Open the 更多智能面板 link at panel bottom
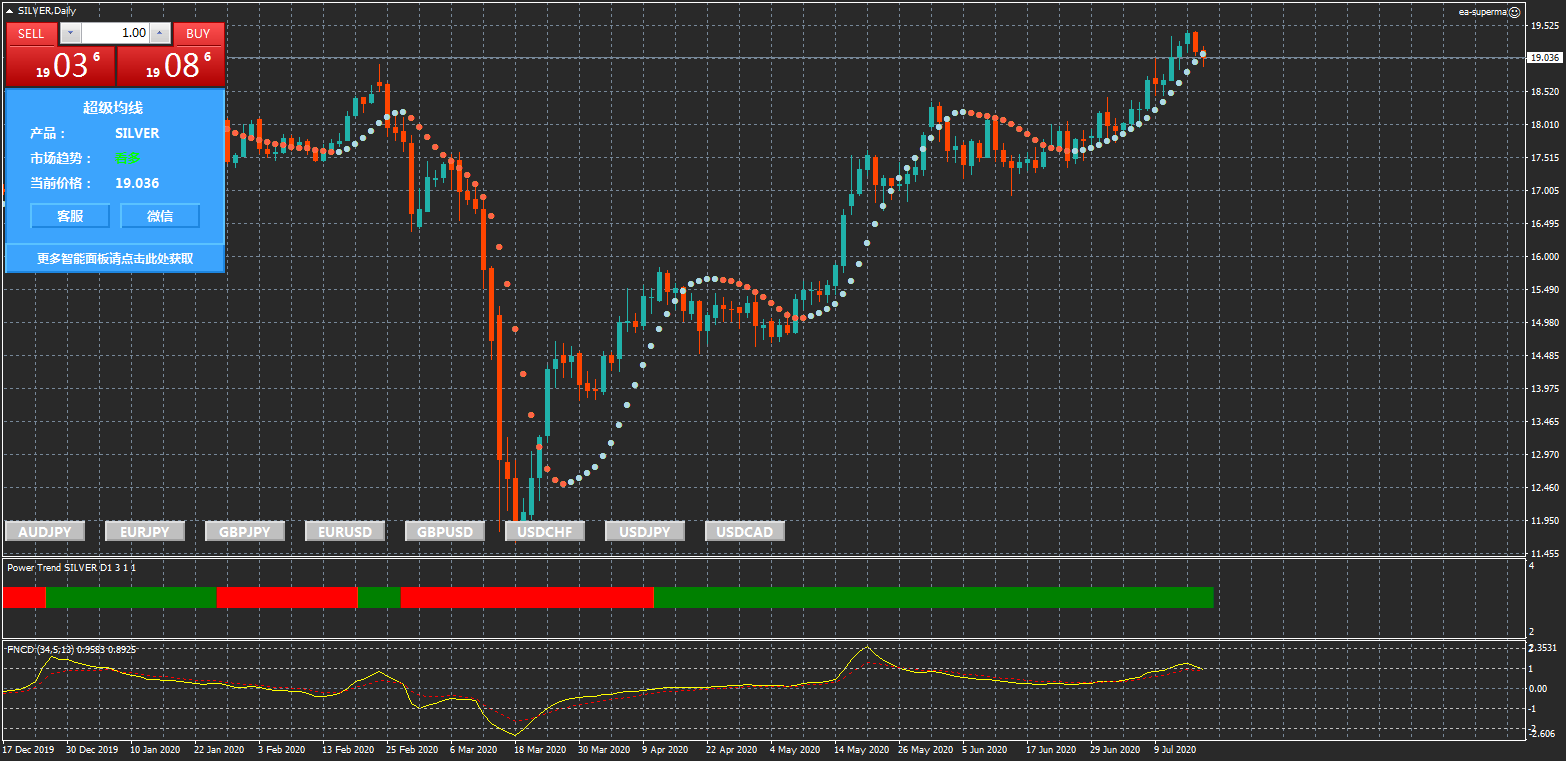1566x761 pixels. (115, 258)
